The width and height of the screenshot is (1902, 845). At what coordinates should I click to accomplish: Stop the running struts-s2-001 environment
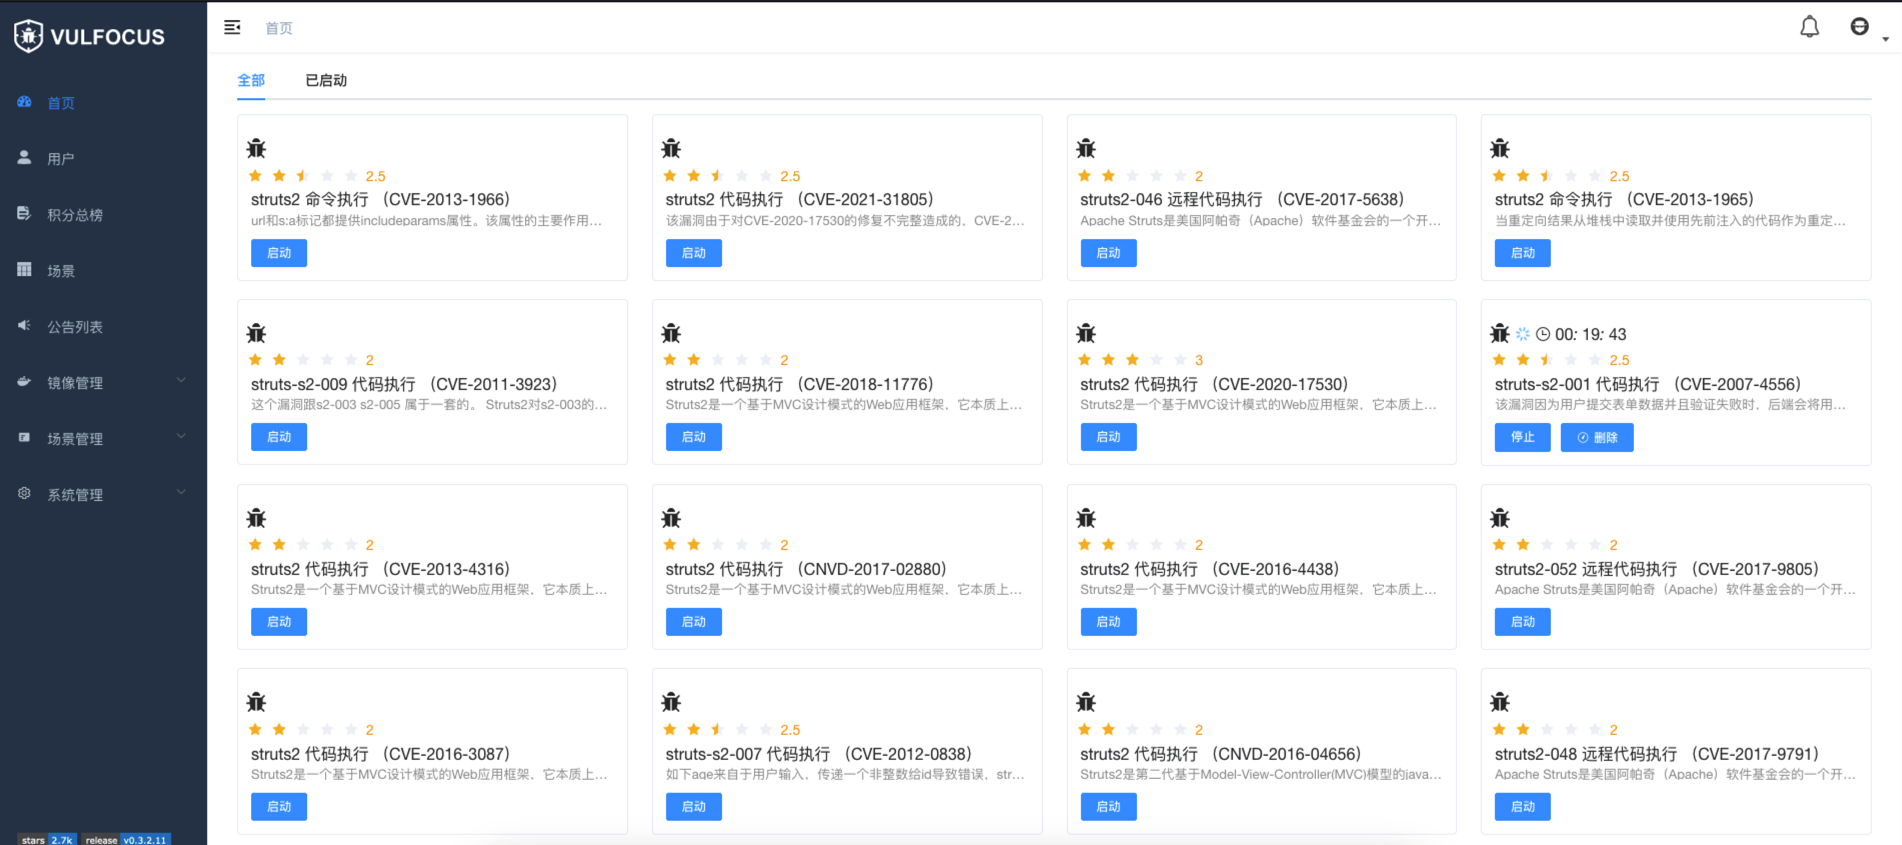point(1522,437)
